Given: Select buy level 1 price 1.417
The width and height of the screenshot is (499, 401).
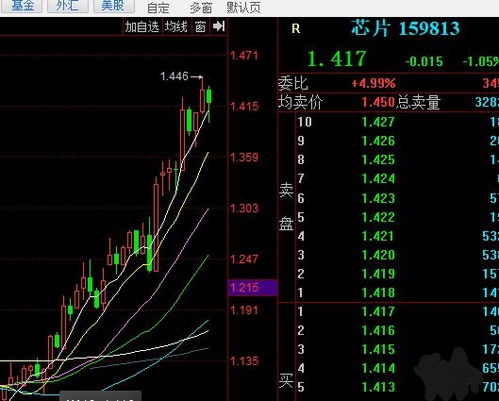Looking at the screenshot, I should pyautogui.click(x=378, y=312).
